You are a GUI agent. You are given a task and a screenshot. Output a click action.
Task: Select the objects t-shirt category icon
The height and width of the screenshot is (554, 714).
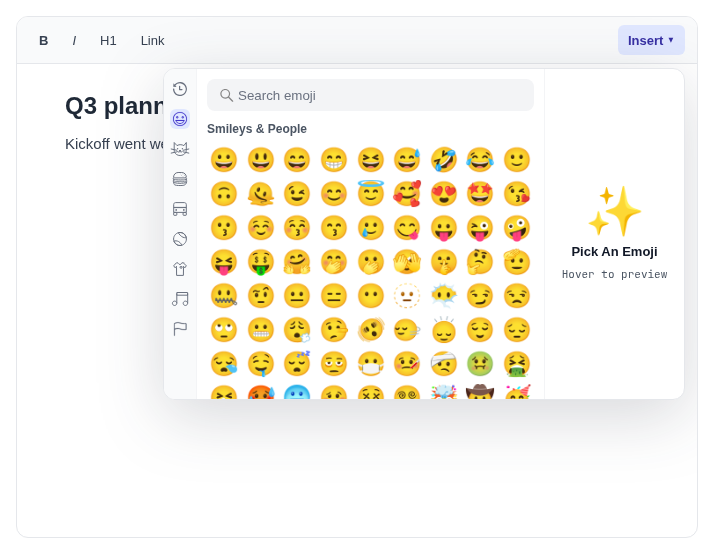[180, 269]
